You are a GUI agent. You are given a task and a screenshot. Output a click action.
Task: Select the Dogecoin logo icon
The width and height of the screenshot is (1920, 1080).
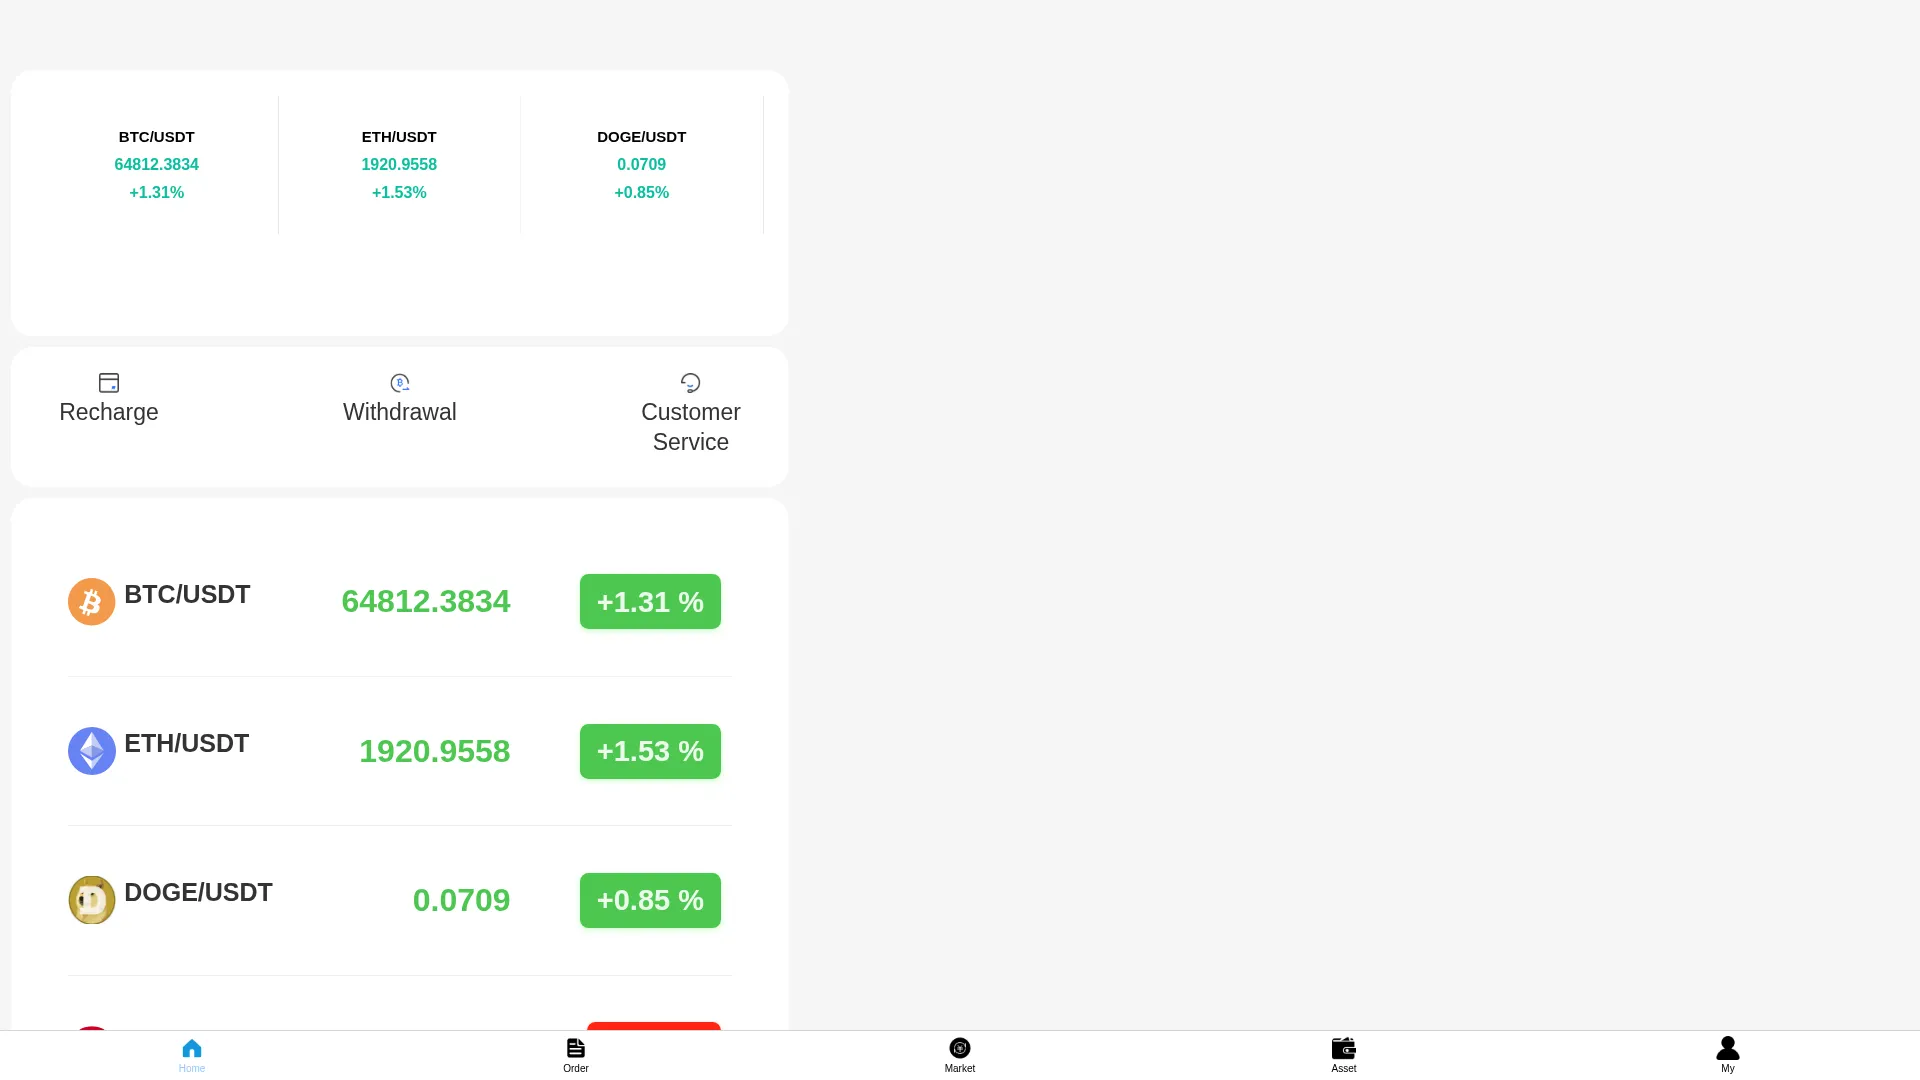click(91, 900)
